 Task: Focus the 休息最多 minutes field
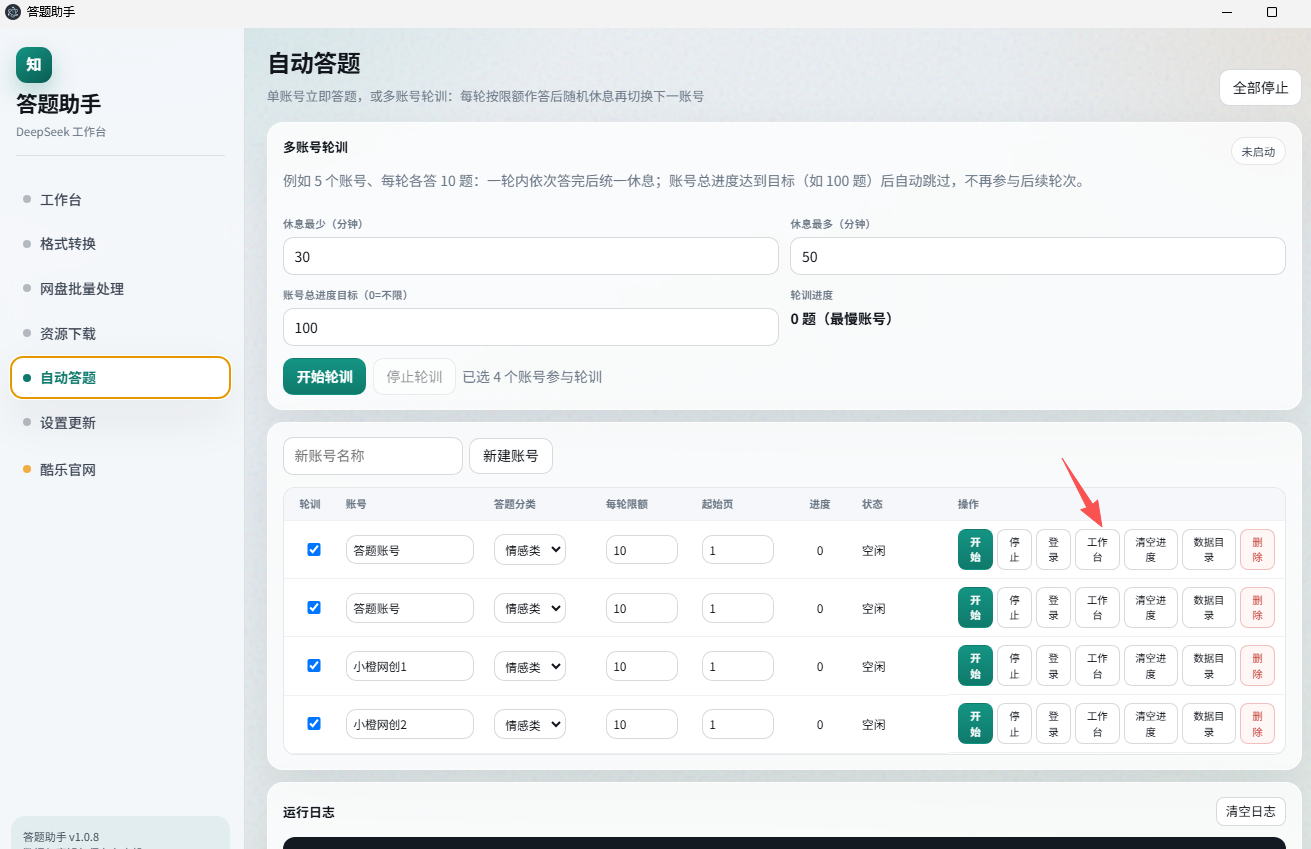tap(1037, 256)
